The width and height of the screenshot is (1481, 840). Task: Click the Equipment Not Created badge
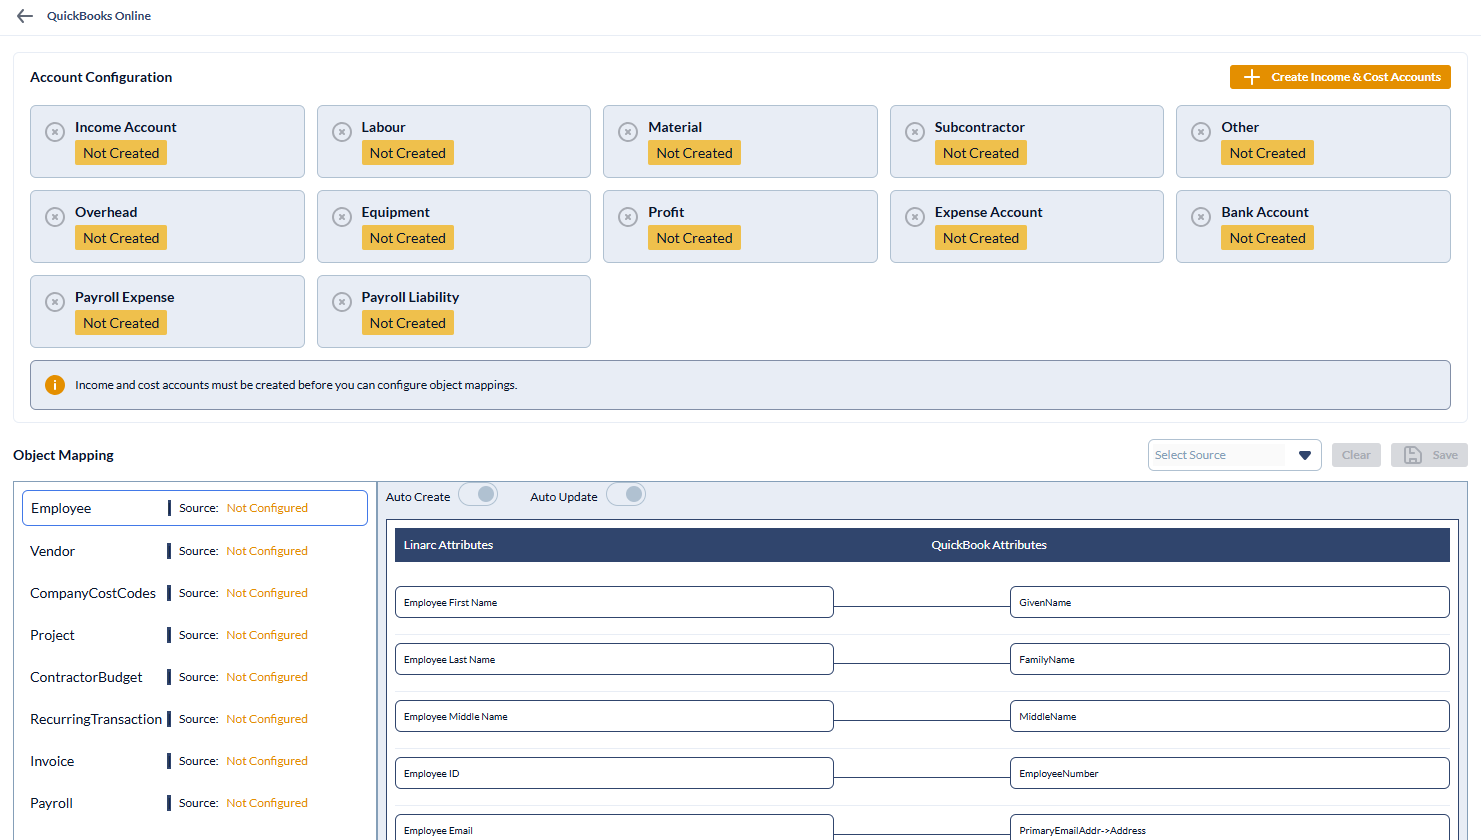point(408,238)
